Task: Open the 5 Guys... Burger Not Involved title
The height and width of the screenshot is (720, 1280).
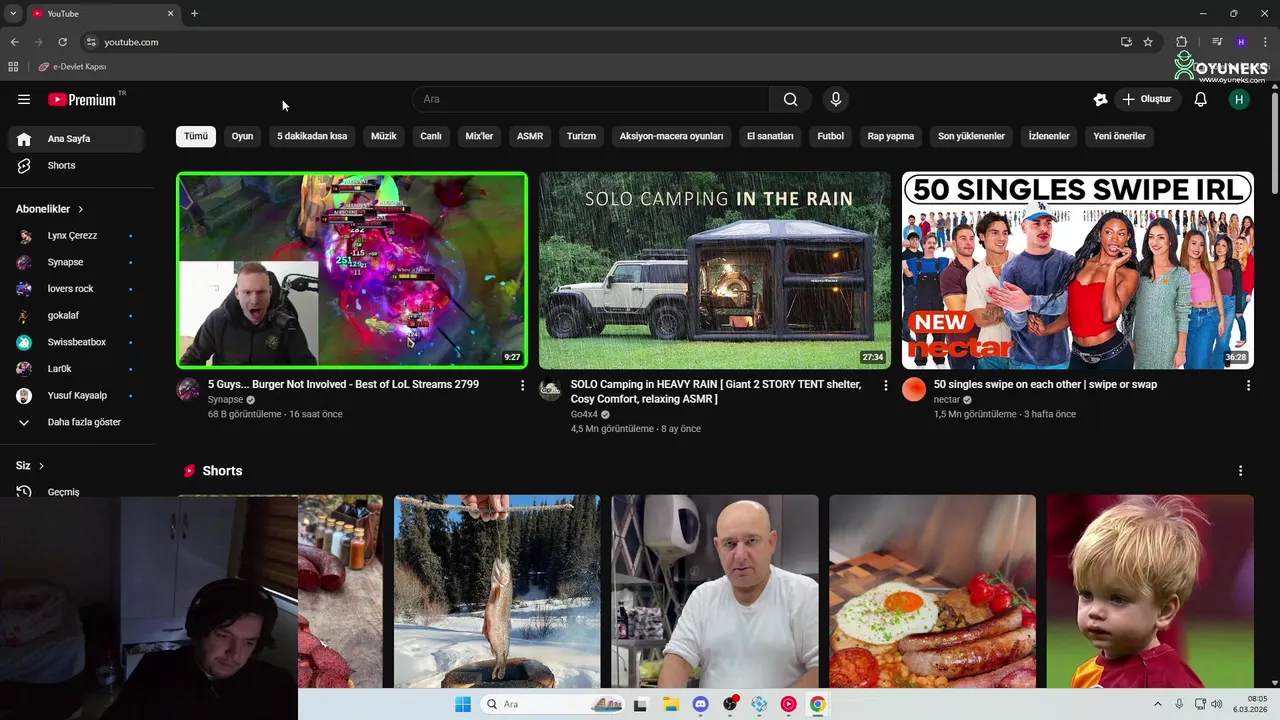Action: tap(343, 384)
